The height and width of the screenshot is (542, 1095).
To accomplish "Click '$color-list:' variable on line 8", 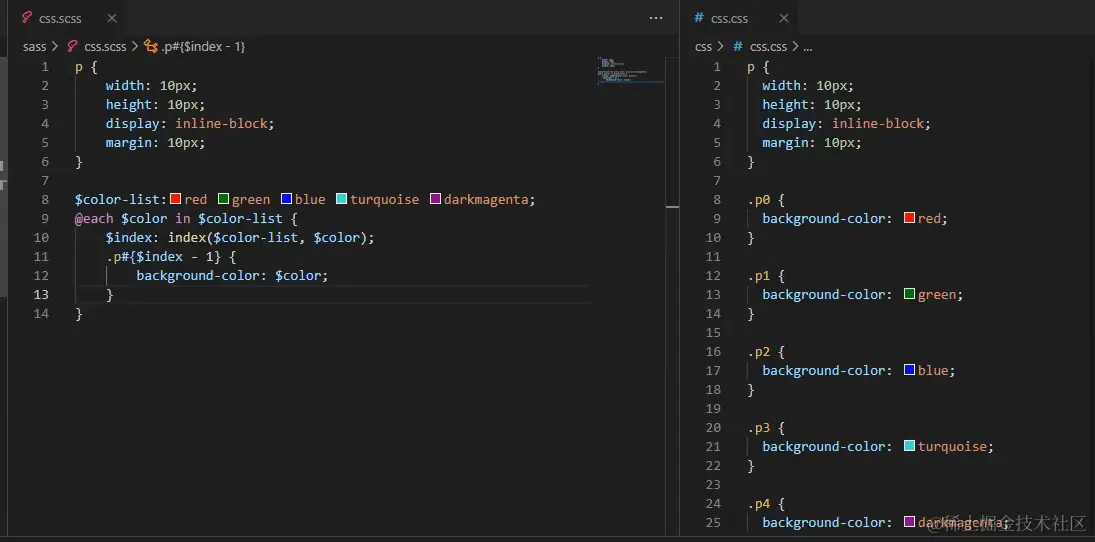I will point(122,200).
